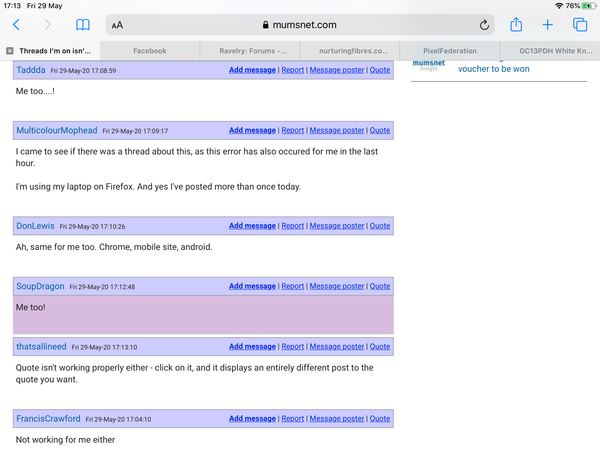
Task: Tap the Wi-Fi status icon
Action: point(559,6)
